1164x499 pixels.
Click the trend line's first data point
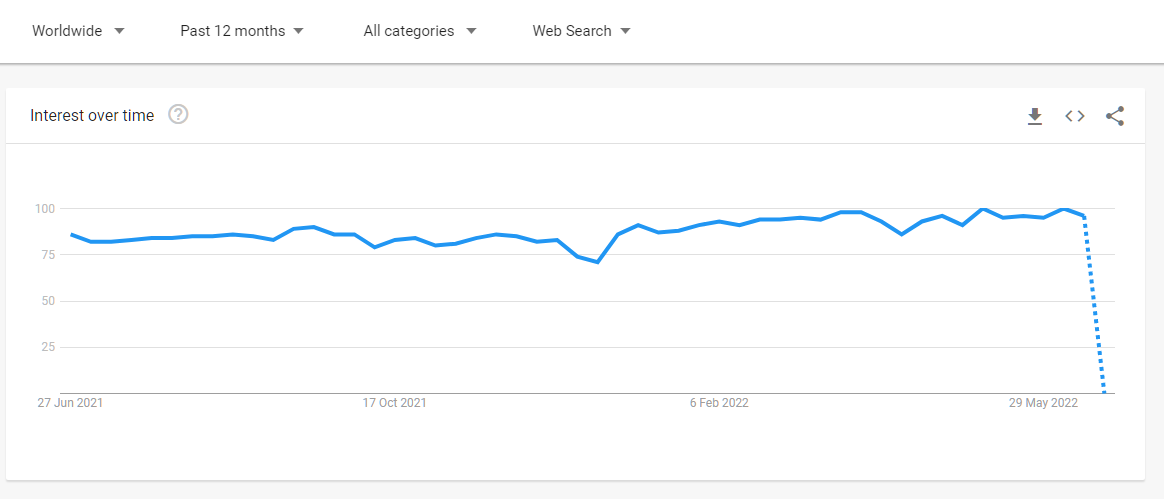[71, 235]
